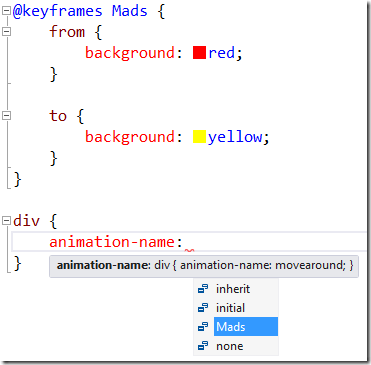This screenshot has height=365, width=371.
Task: Click the div selector text
Action: 26,221
